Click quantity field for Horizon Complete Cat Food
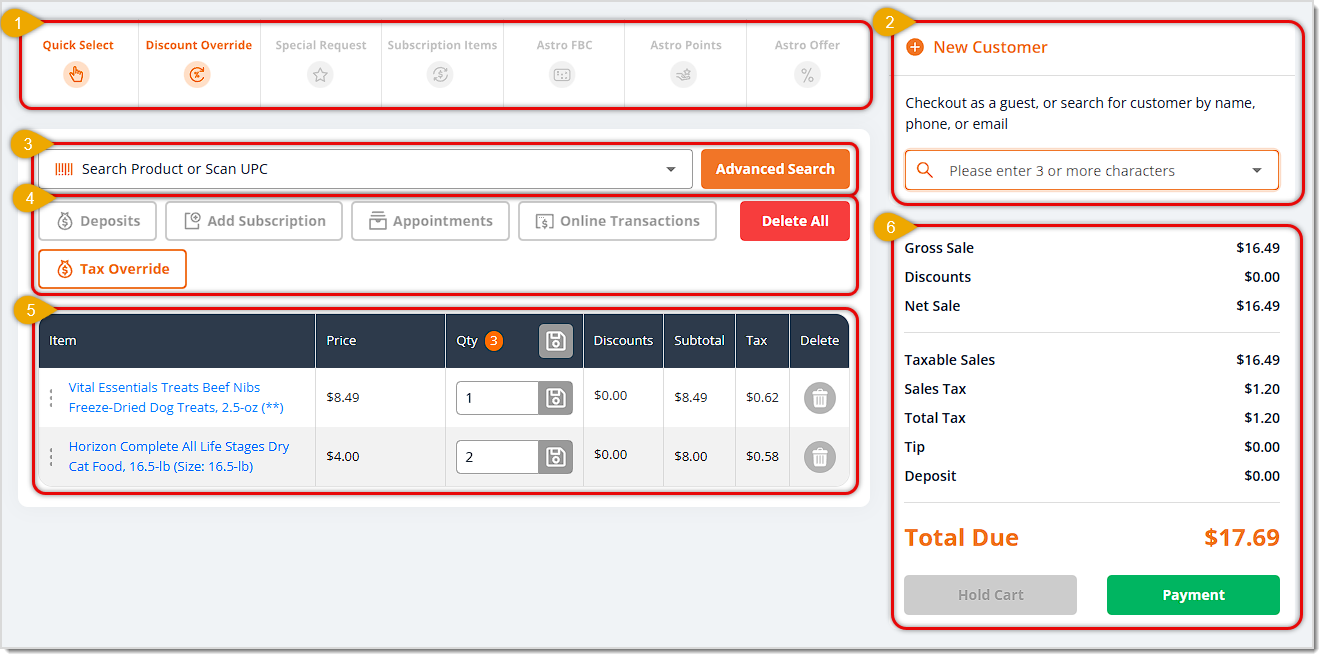Screen dimensions: 1324x659 pos(498,457)
